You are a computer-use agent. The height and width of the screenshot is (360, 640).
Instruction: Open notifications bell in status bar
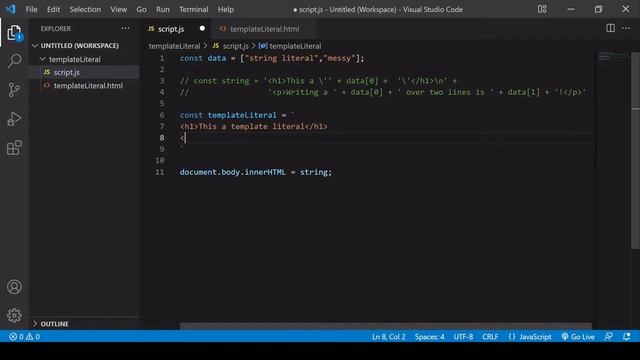click(627, 337)
